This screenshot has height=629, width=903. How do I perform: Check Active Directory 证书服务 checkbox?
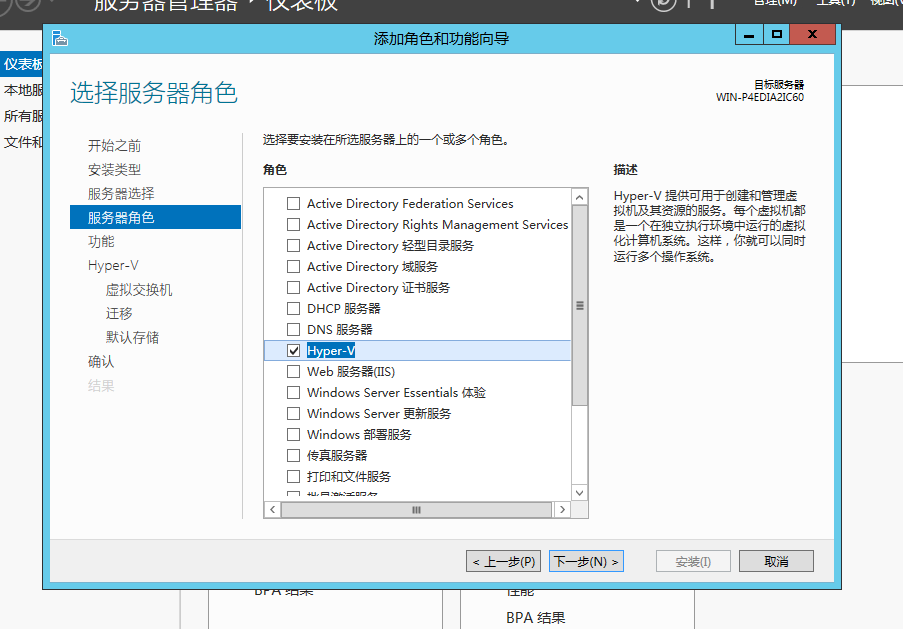(x=293, y=287)
